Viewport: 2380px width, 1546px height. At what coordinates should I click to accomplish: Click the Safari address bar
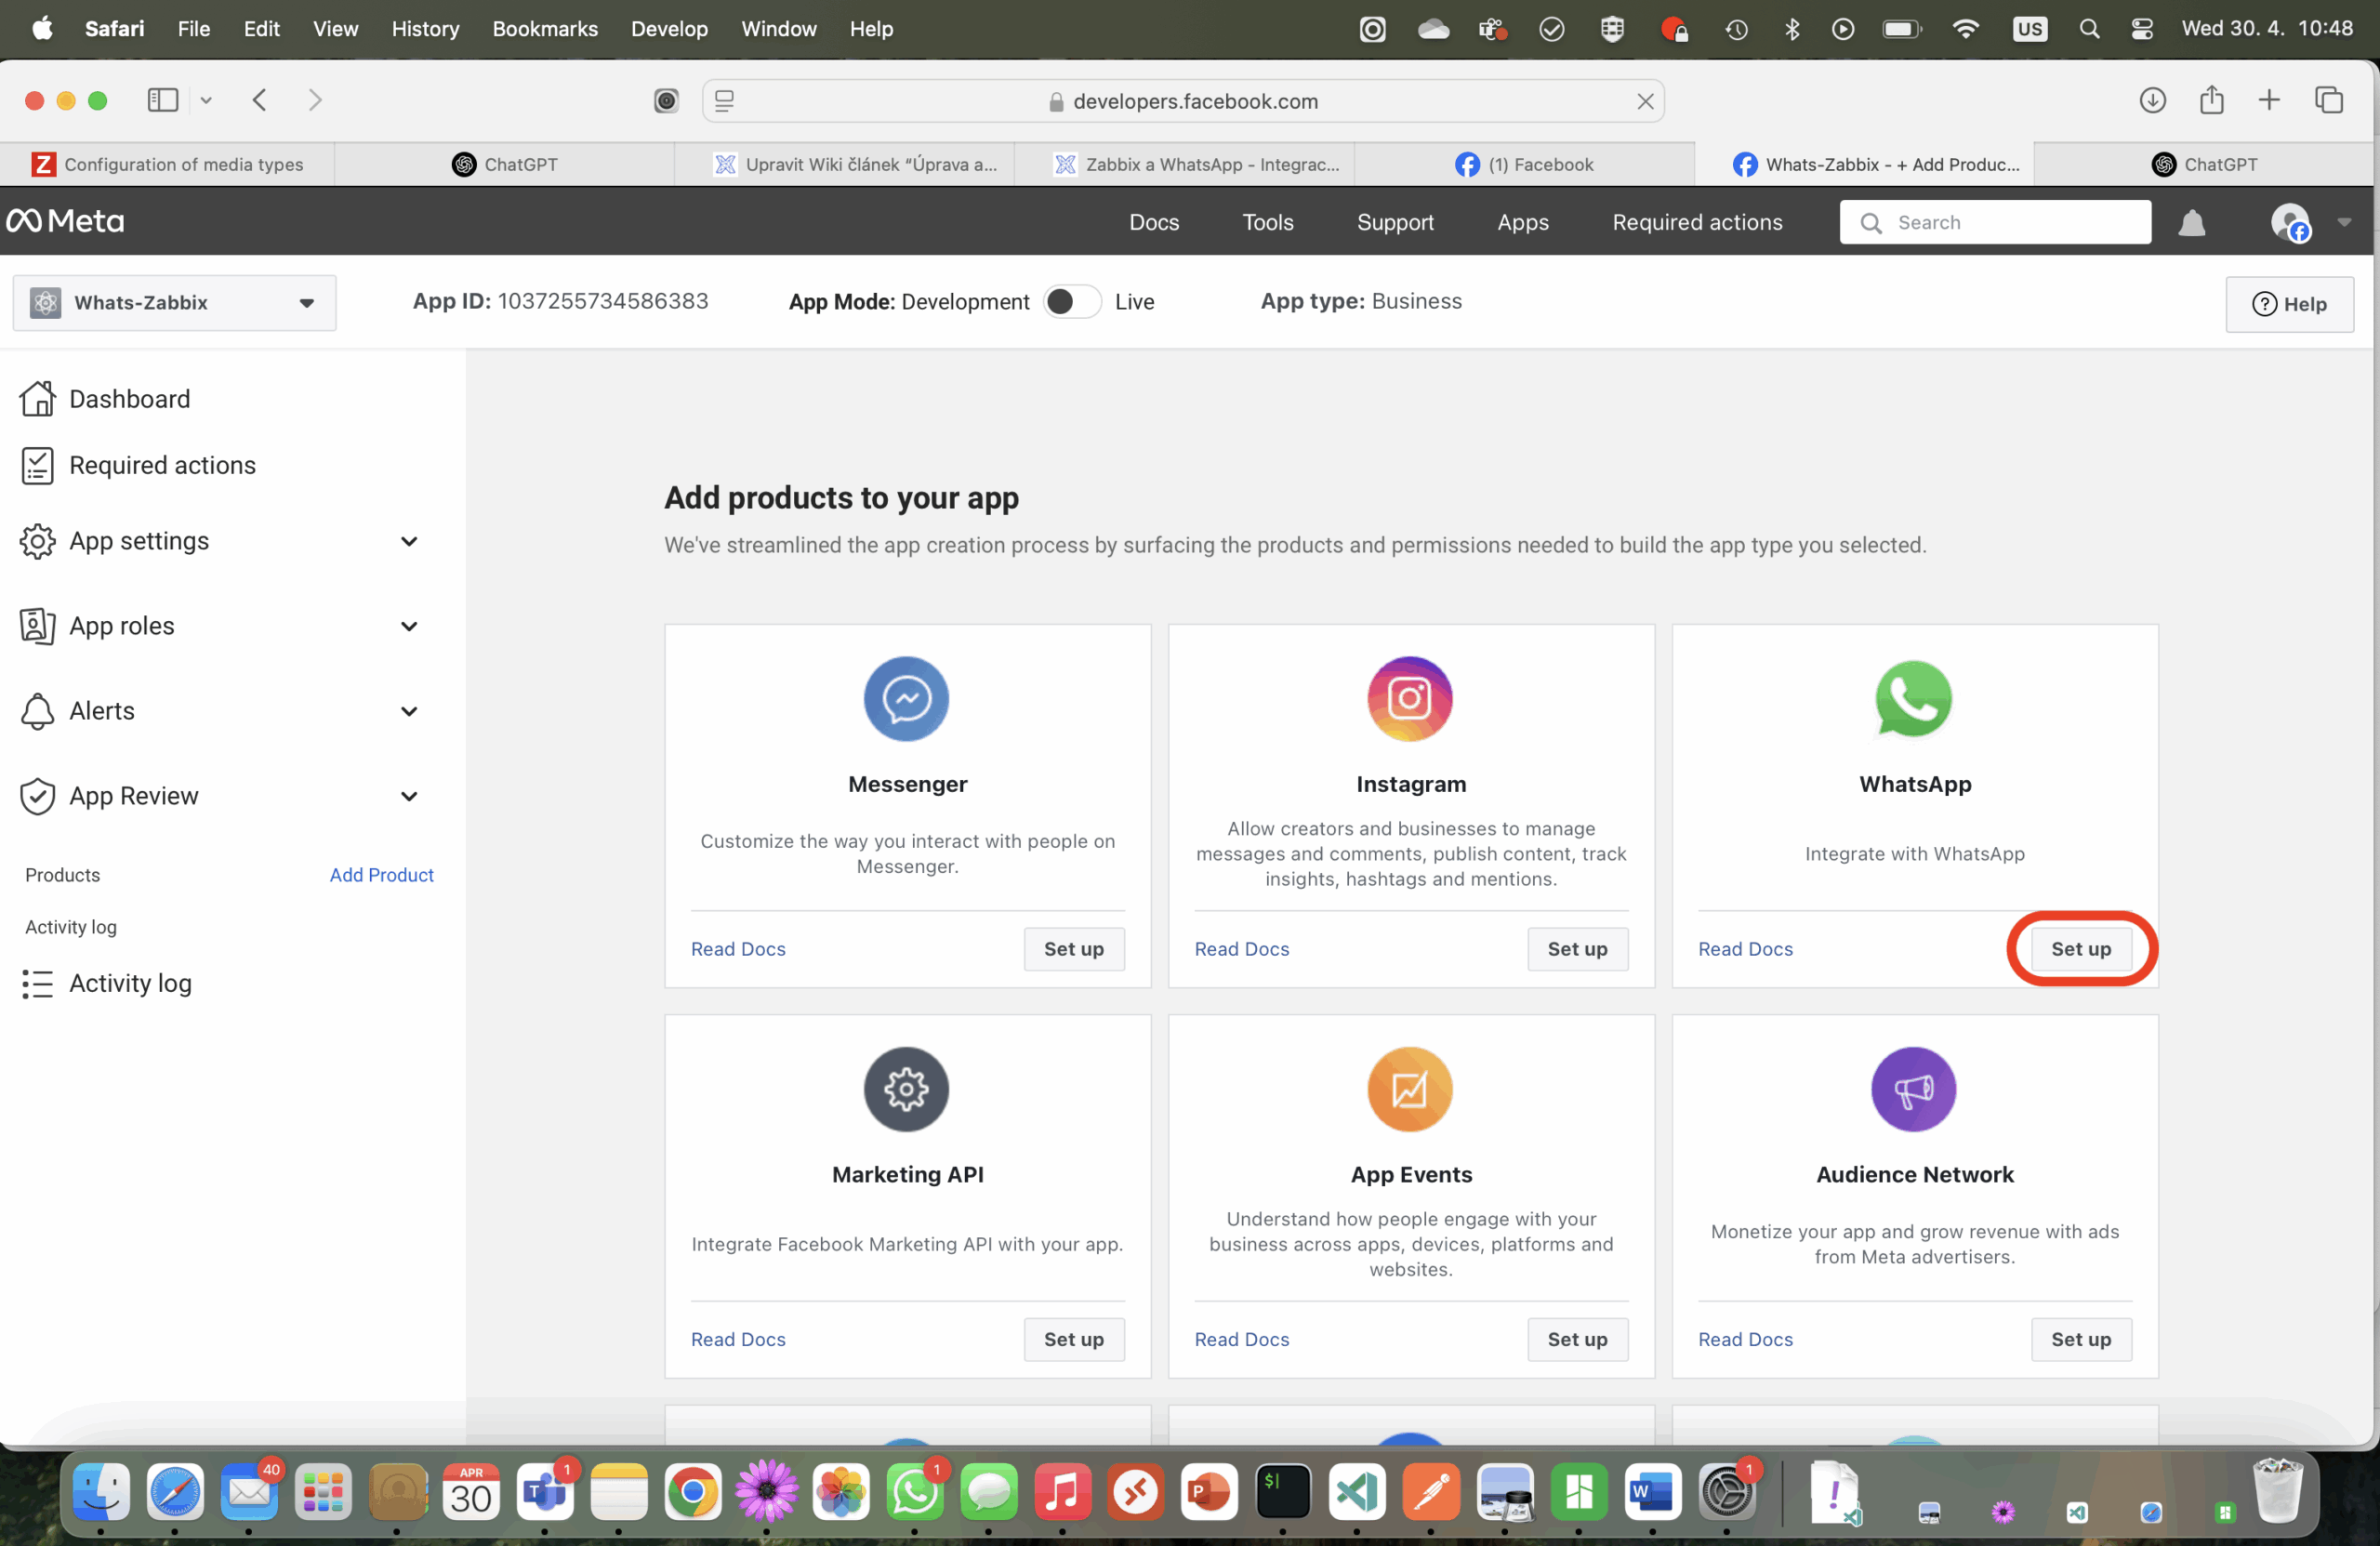(x=1183, y=101)
